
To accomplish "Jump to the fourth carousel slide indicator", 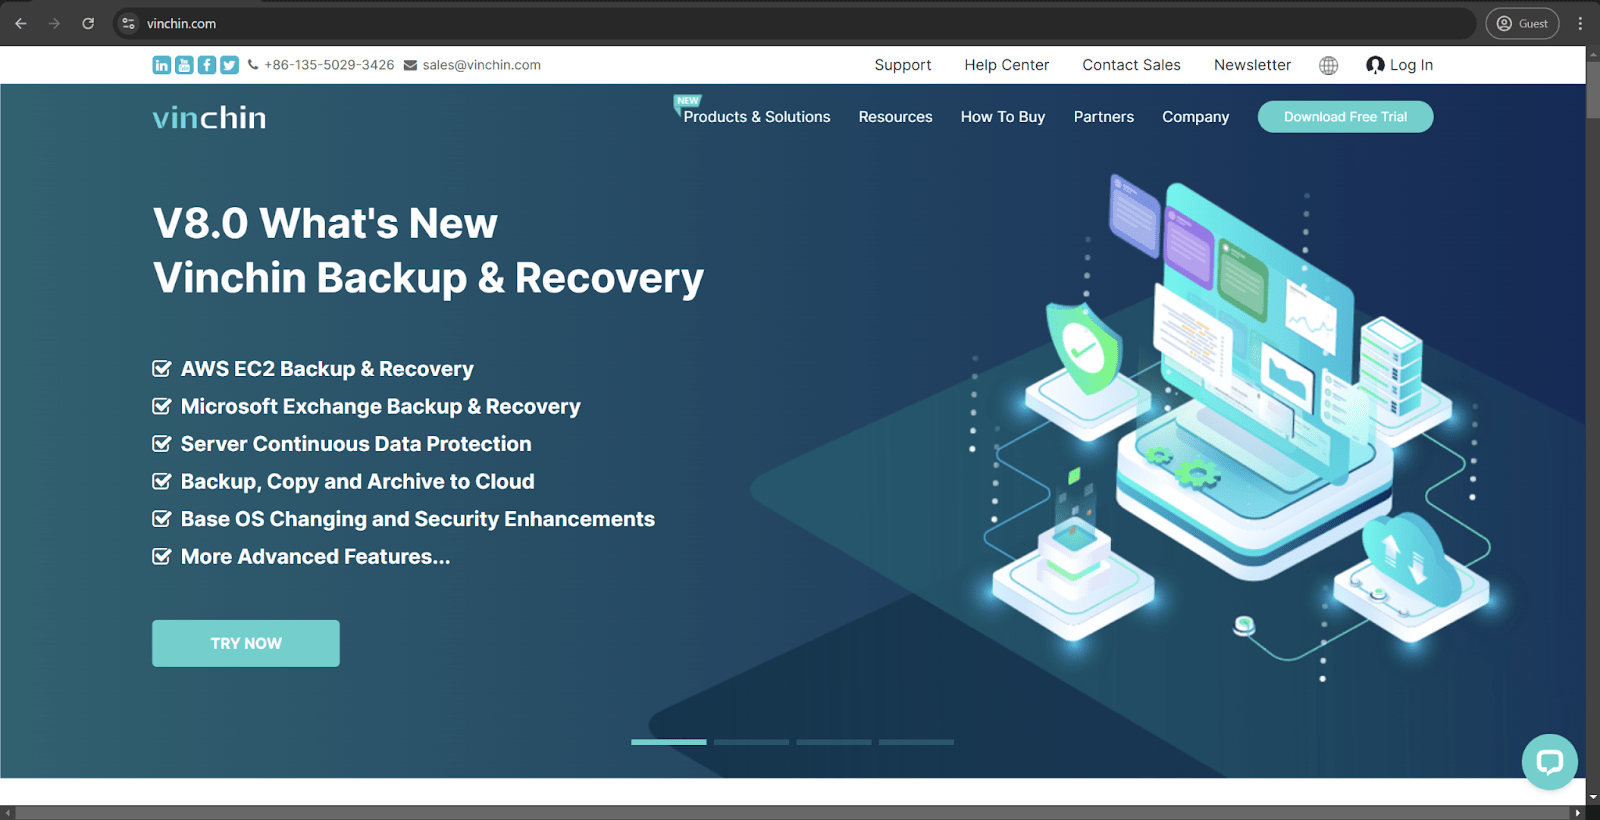I will click(916, 742).
